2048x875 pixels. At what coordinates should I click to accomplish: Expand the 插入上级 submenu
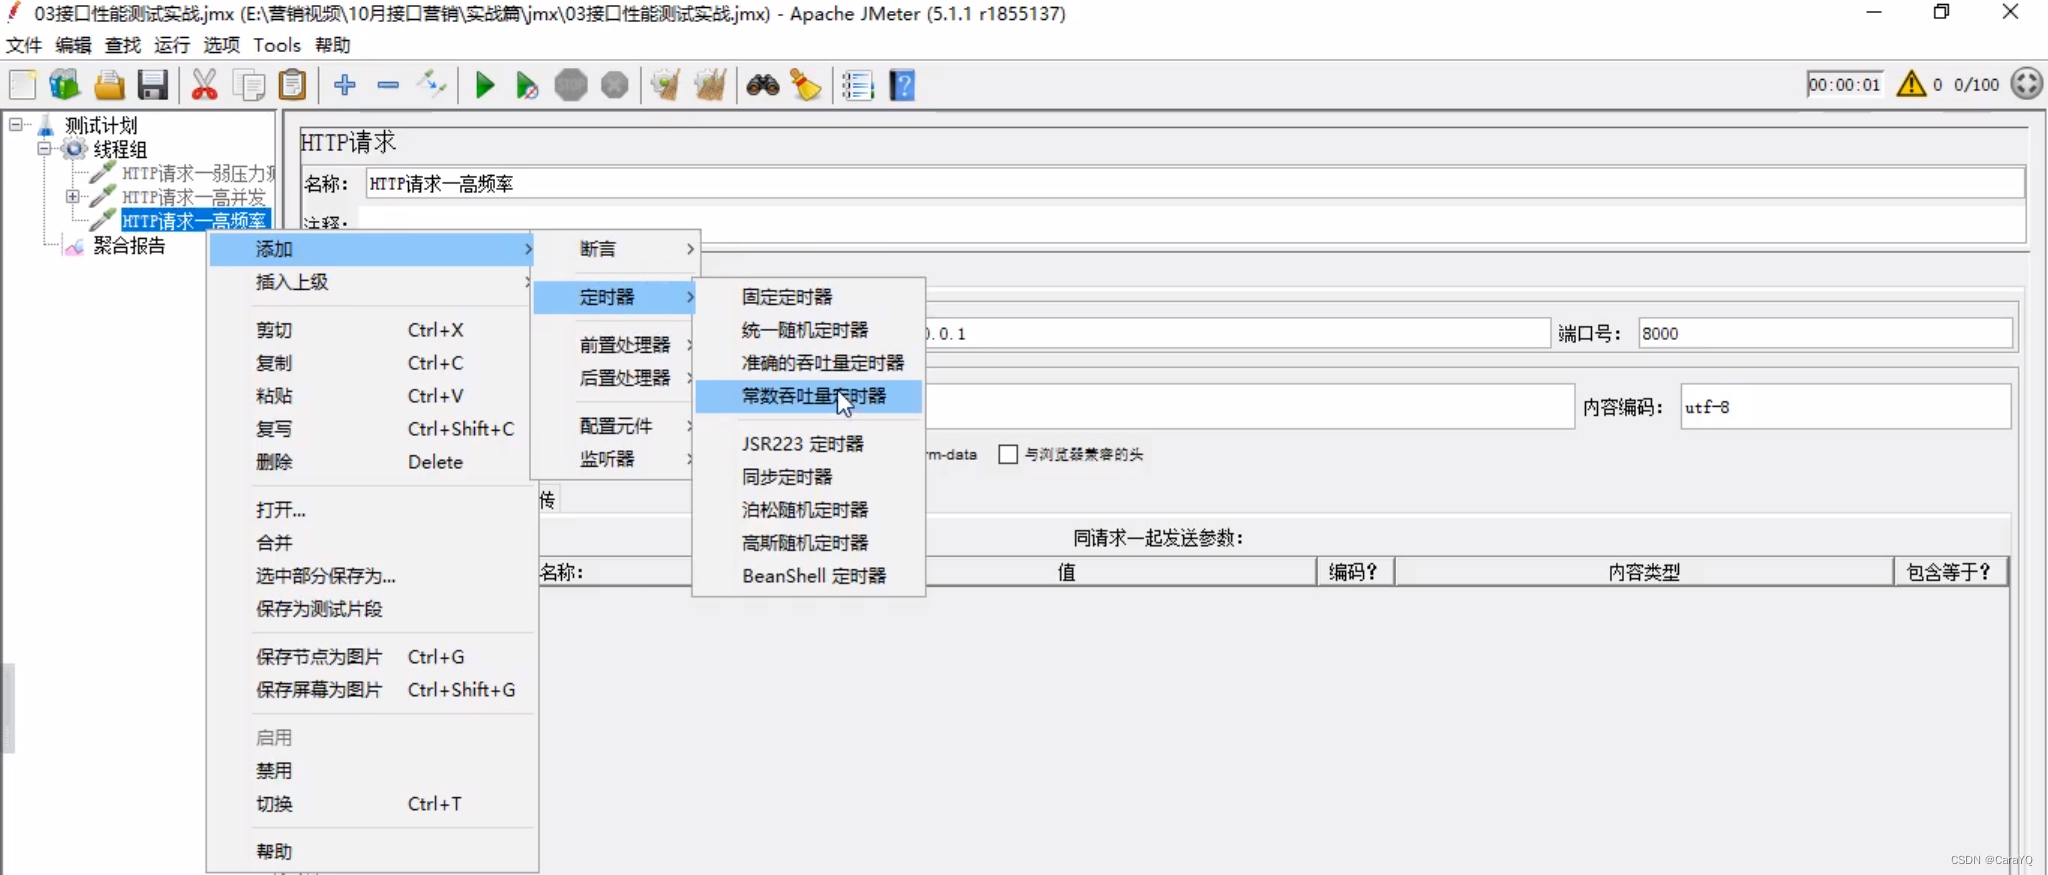[371, 282]
